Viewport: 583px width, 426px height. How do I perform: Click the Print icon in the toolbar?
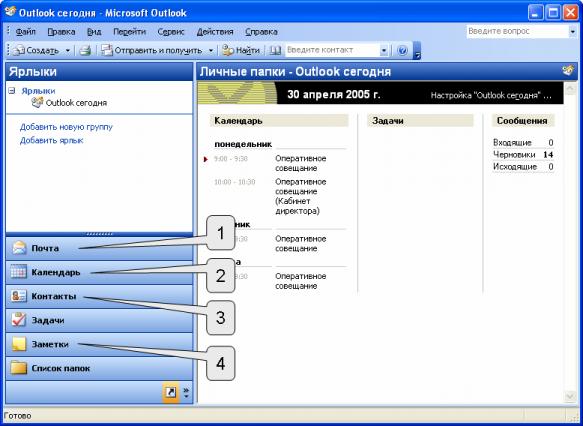tap(85, 50)
